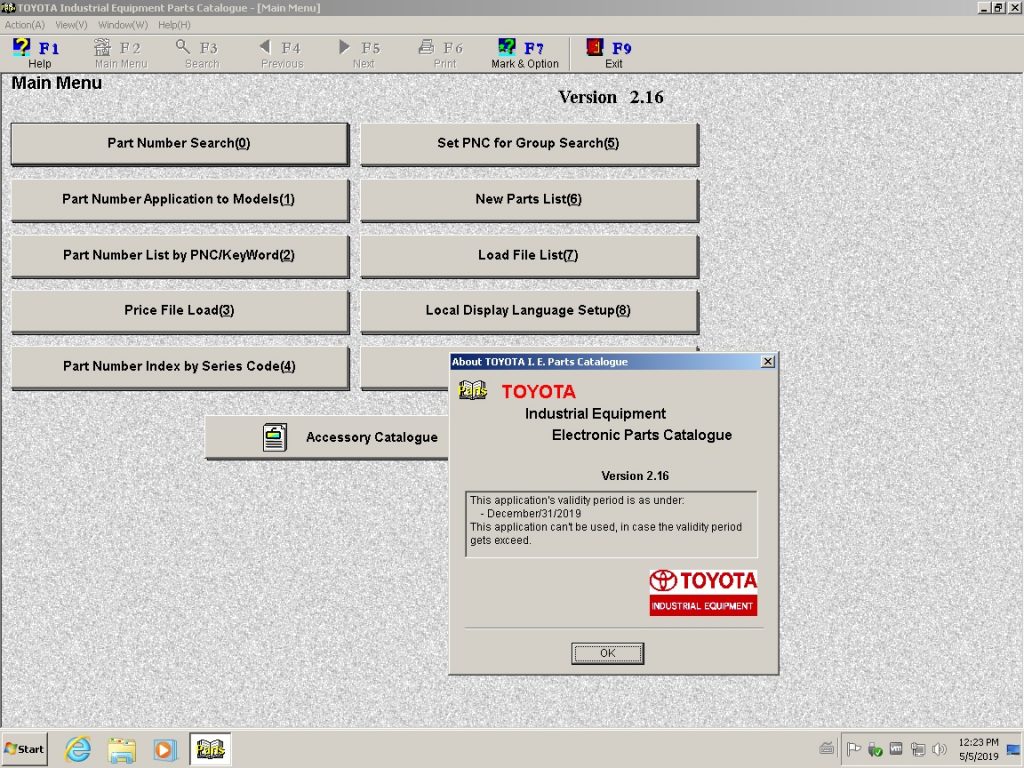Screen dimensions: 1024x768
Task: Open the Window(W) menu
Action: [x=123, y=24]
